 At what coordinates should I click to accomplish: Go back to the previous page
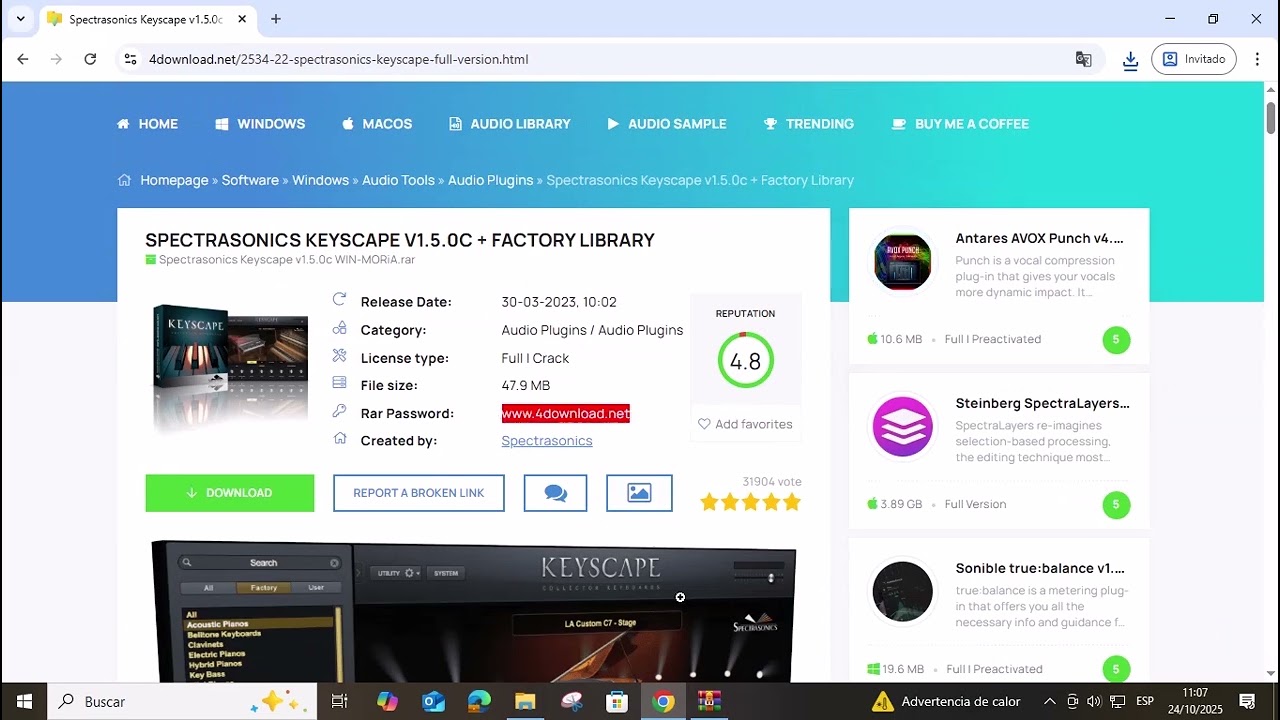point(23,59)
